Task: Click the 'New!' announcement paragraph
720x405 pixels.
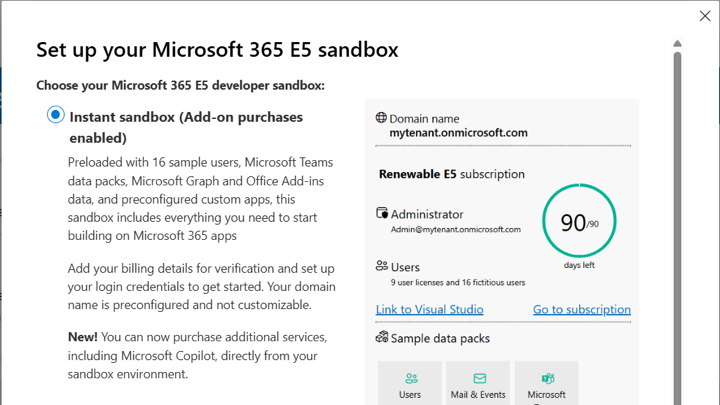Action: point(197,355)
